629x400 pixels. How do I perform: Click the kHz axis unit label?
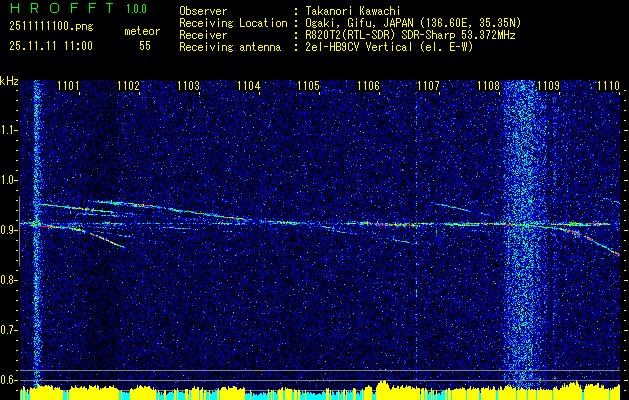pos(9,81)
